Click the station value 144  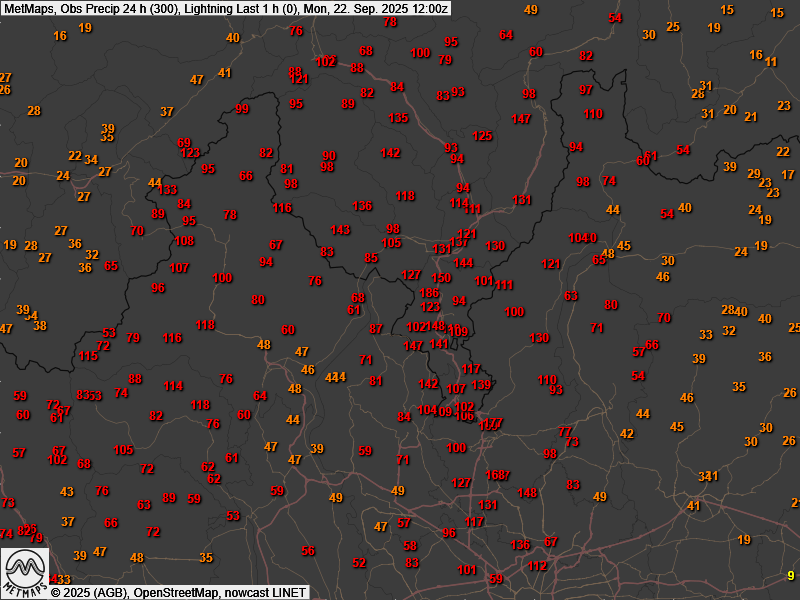coord(462,263)
